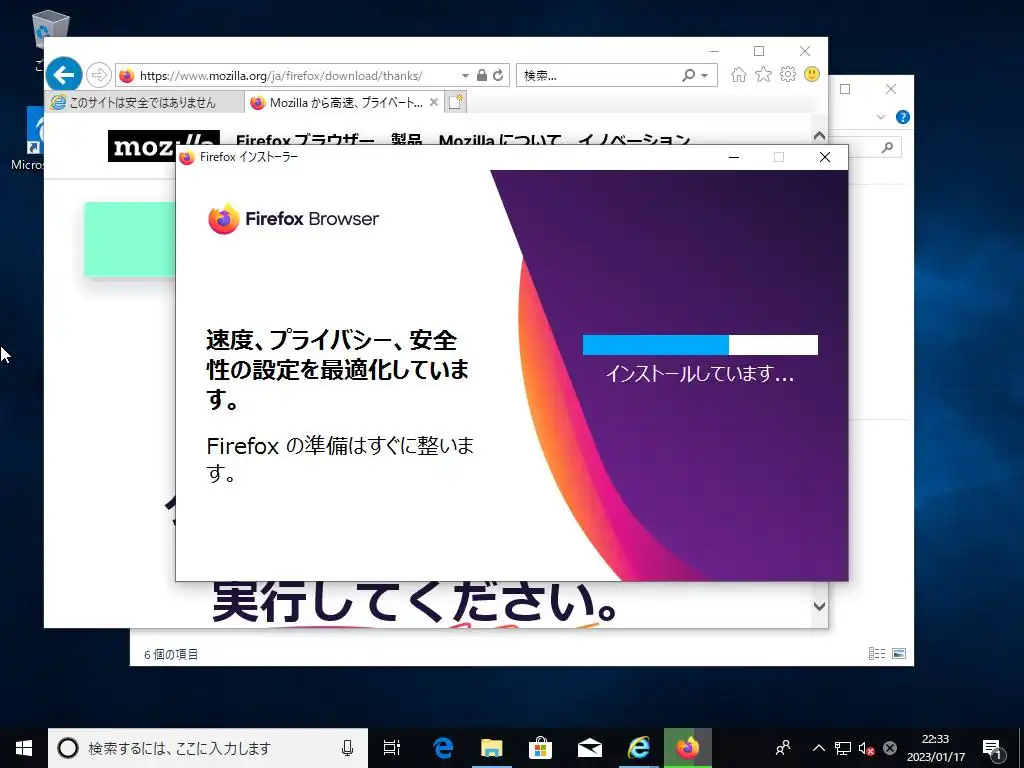
Task: Switch to Internet Explorer in the taskbar
Action: point(639,748)
